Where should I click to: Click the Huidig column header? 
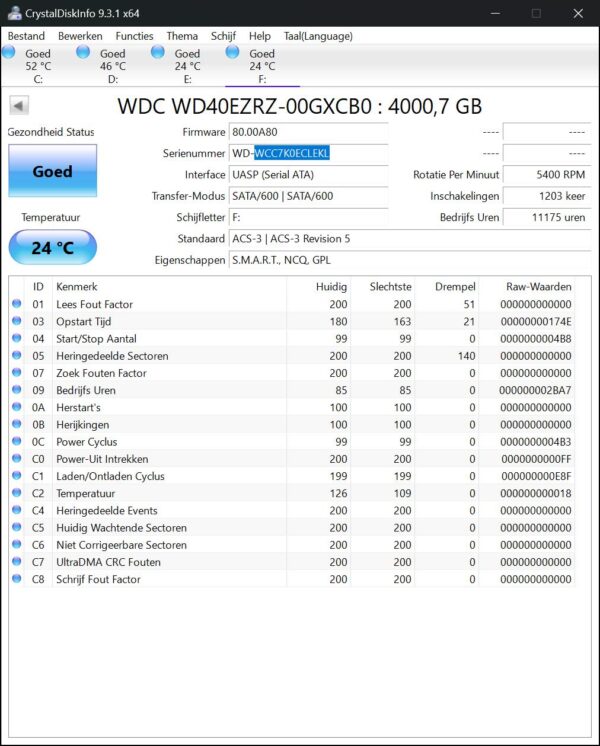pyautogui.click(x=332, y=286)
